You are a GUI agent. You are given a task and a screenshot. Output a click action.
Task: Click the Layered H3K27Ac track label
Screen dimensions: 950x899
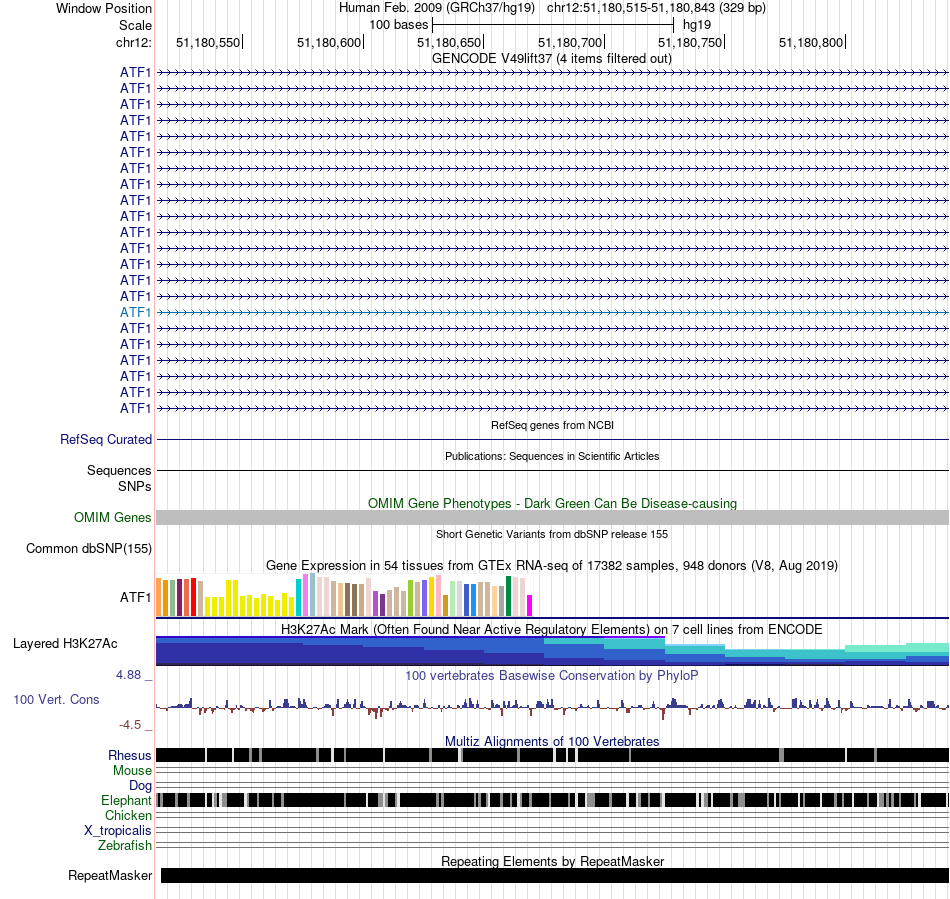[x=65, y=643]
